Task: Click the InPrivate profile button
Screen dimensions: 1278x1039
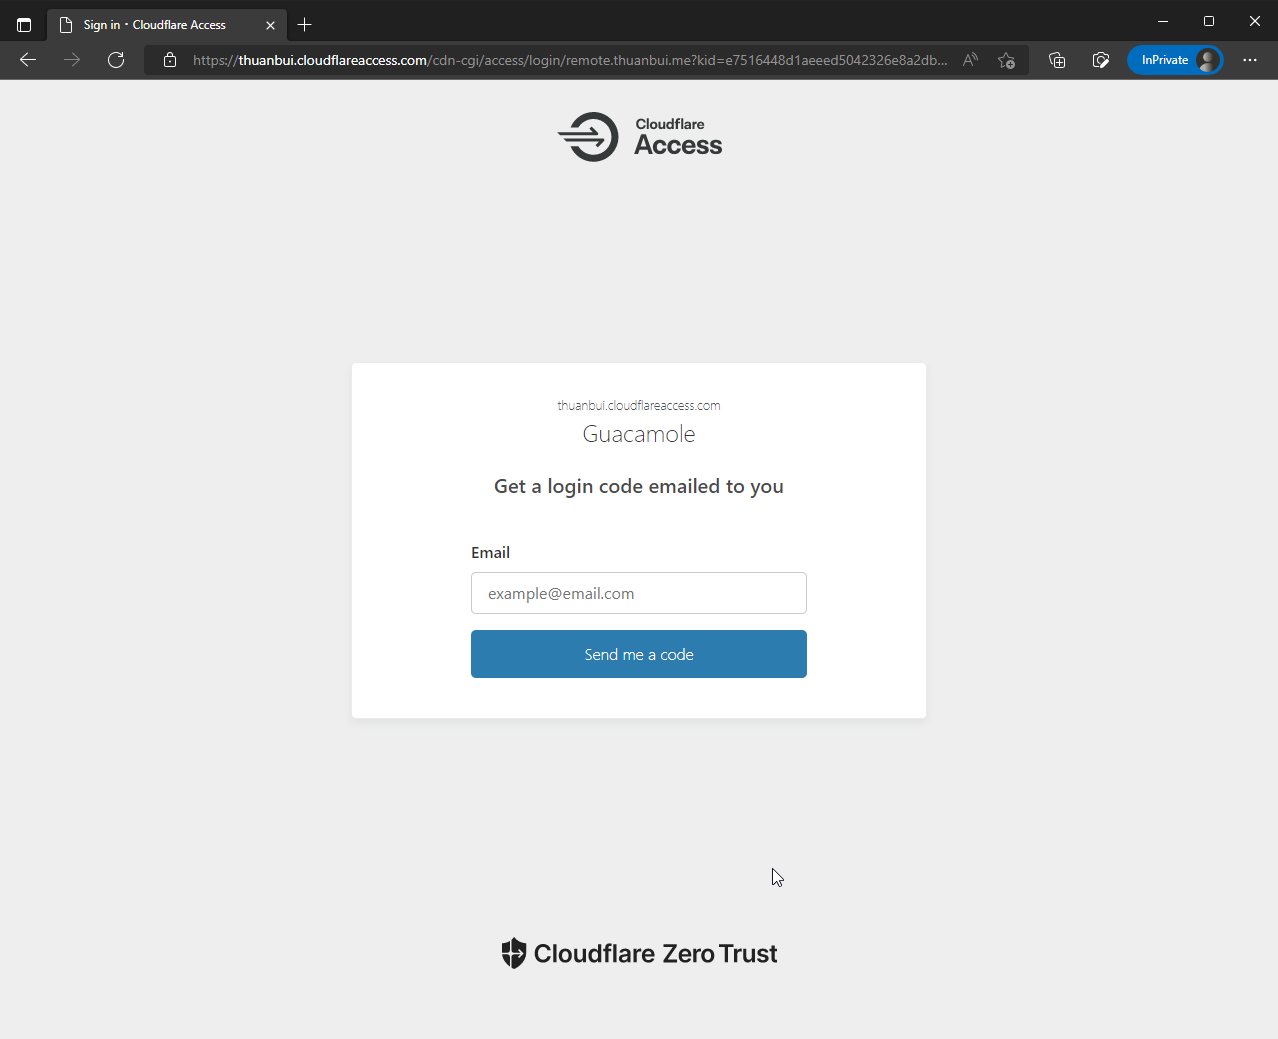Action: (x=1175, y=60)
